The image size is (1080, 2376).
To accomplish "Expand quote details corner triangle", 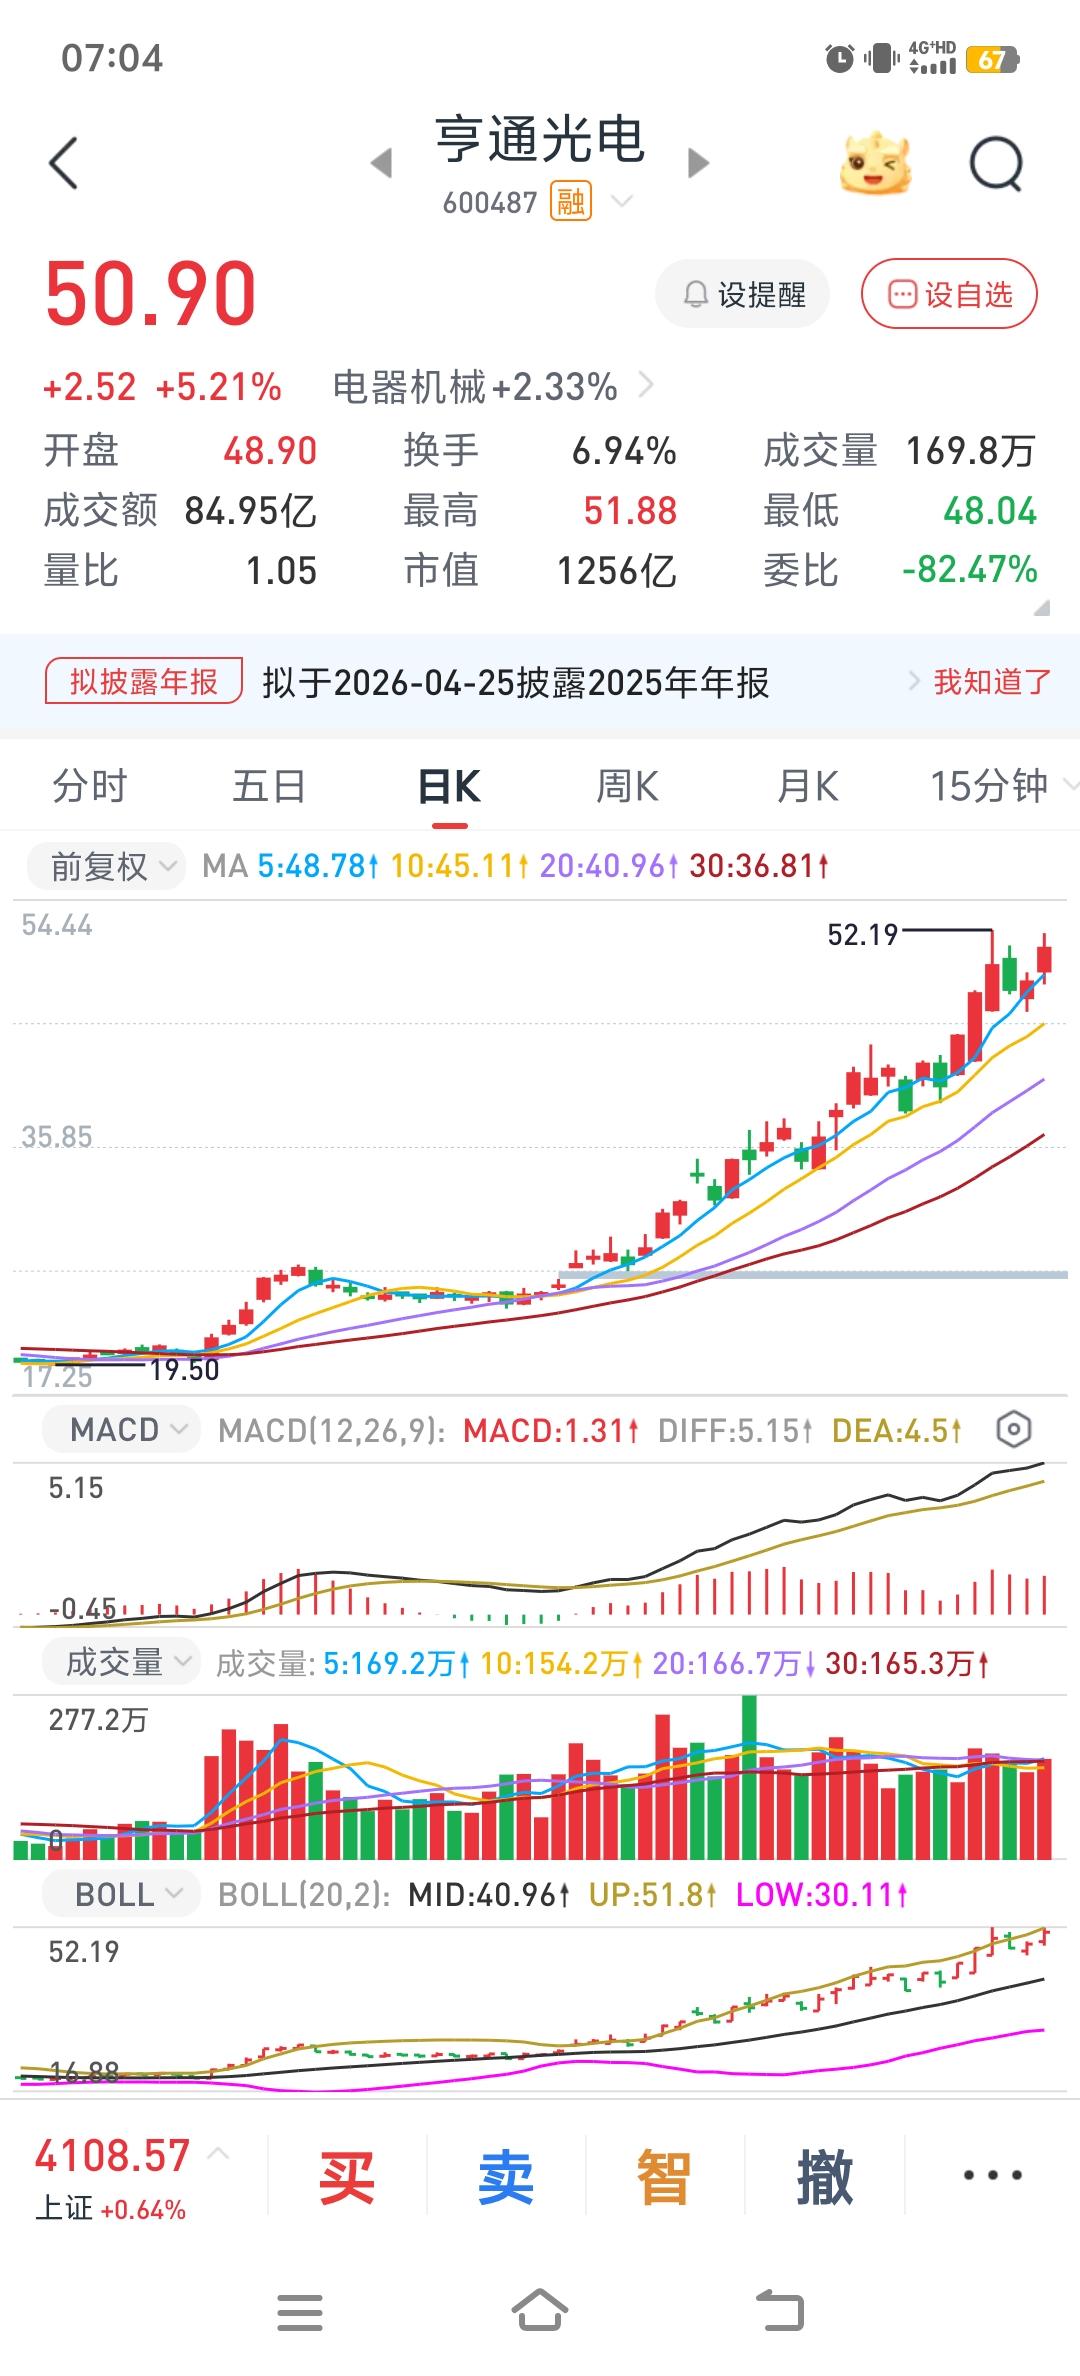I will point(1041,607).
